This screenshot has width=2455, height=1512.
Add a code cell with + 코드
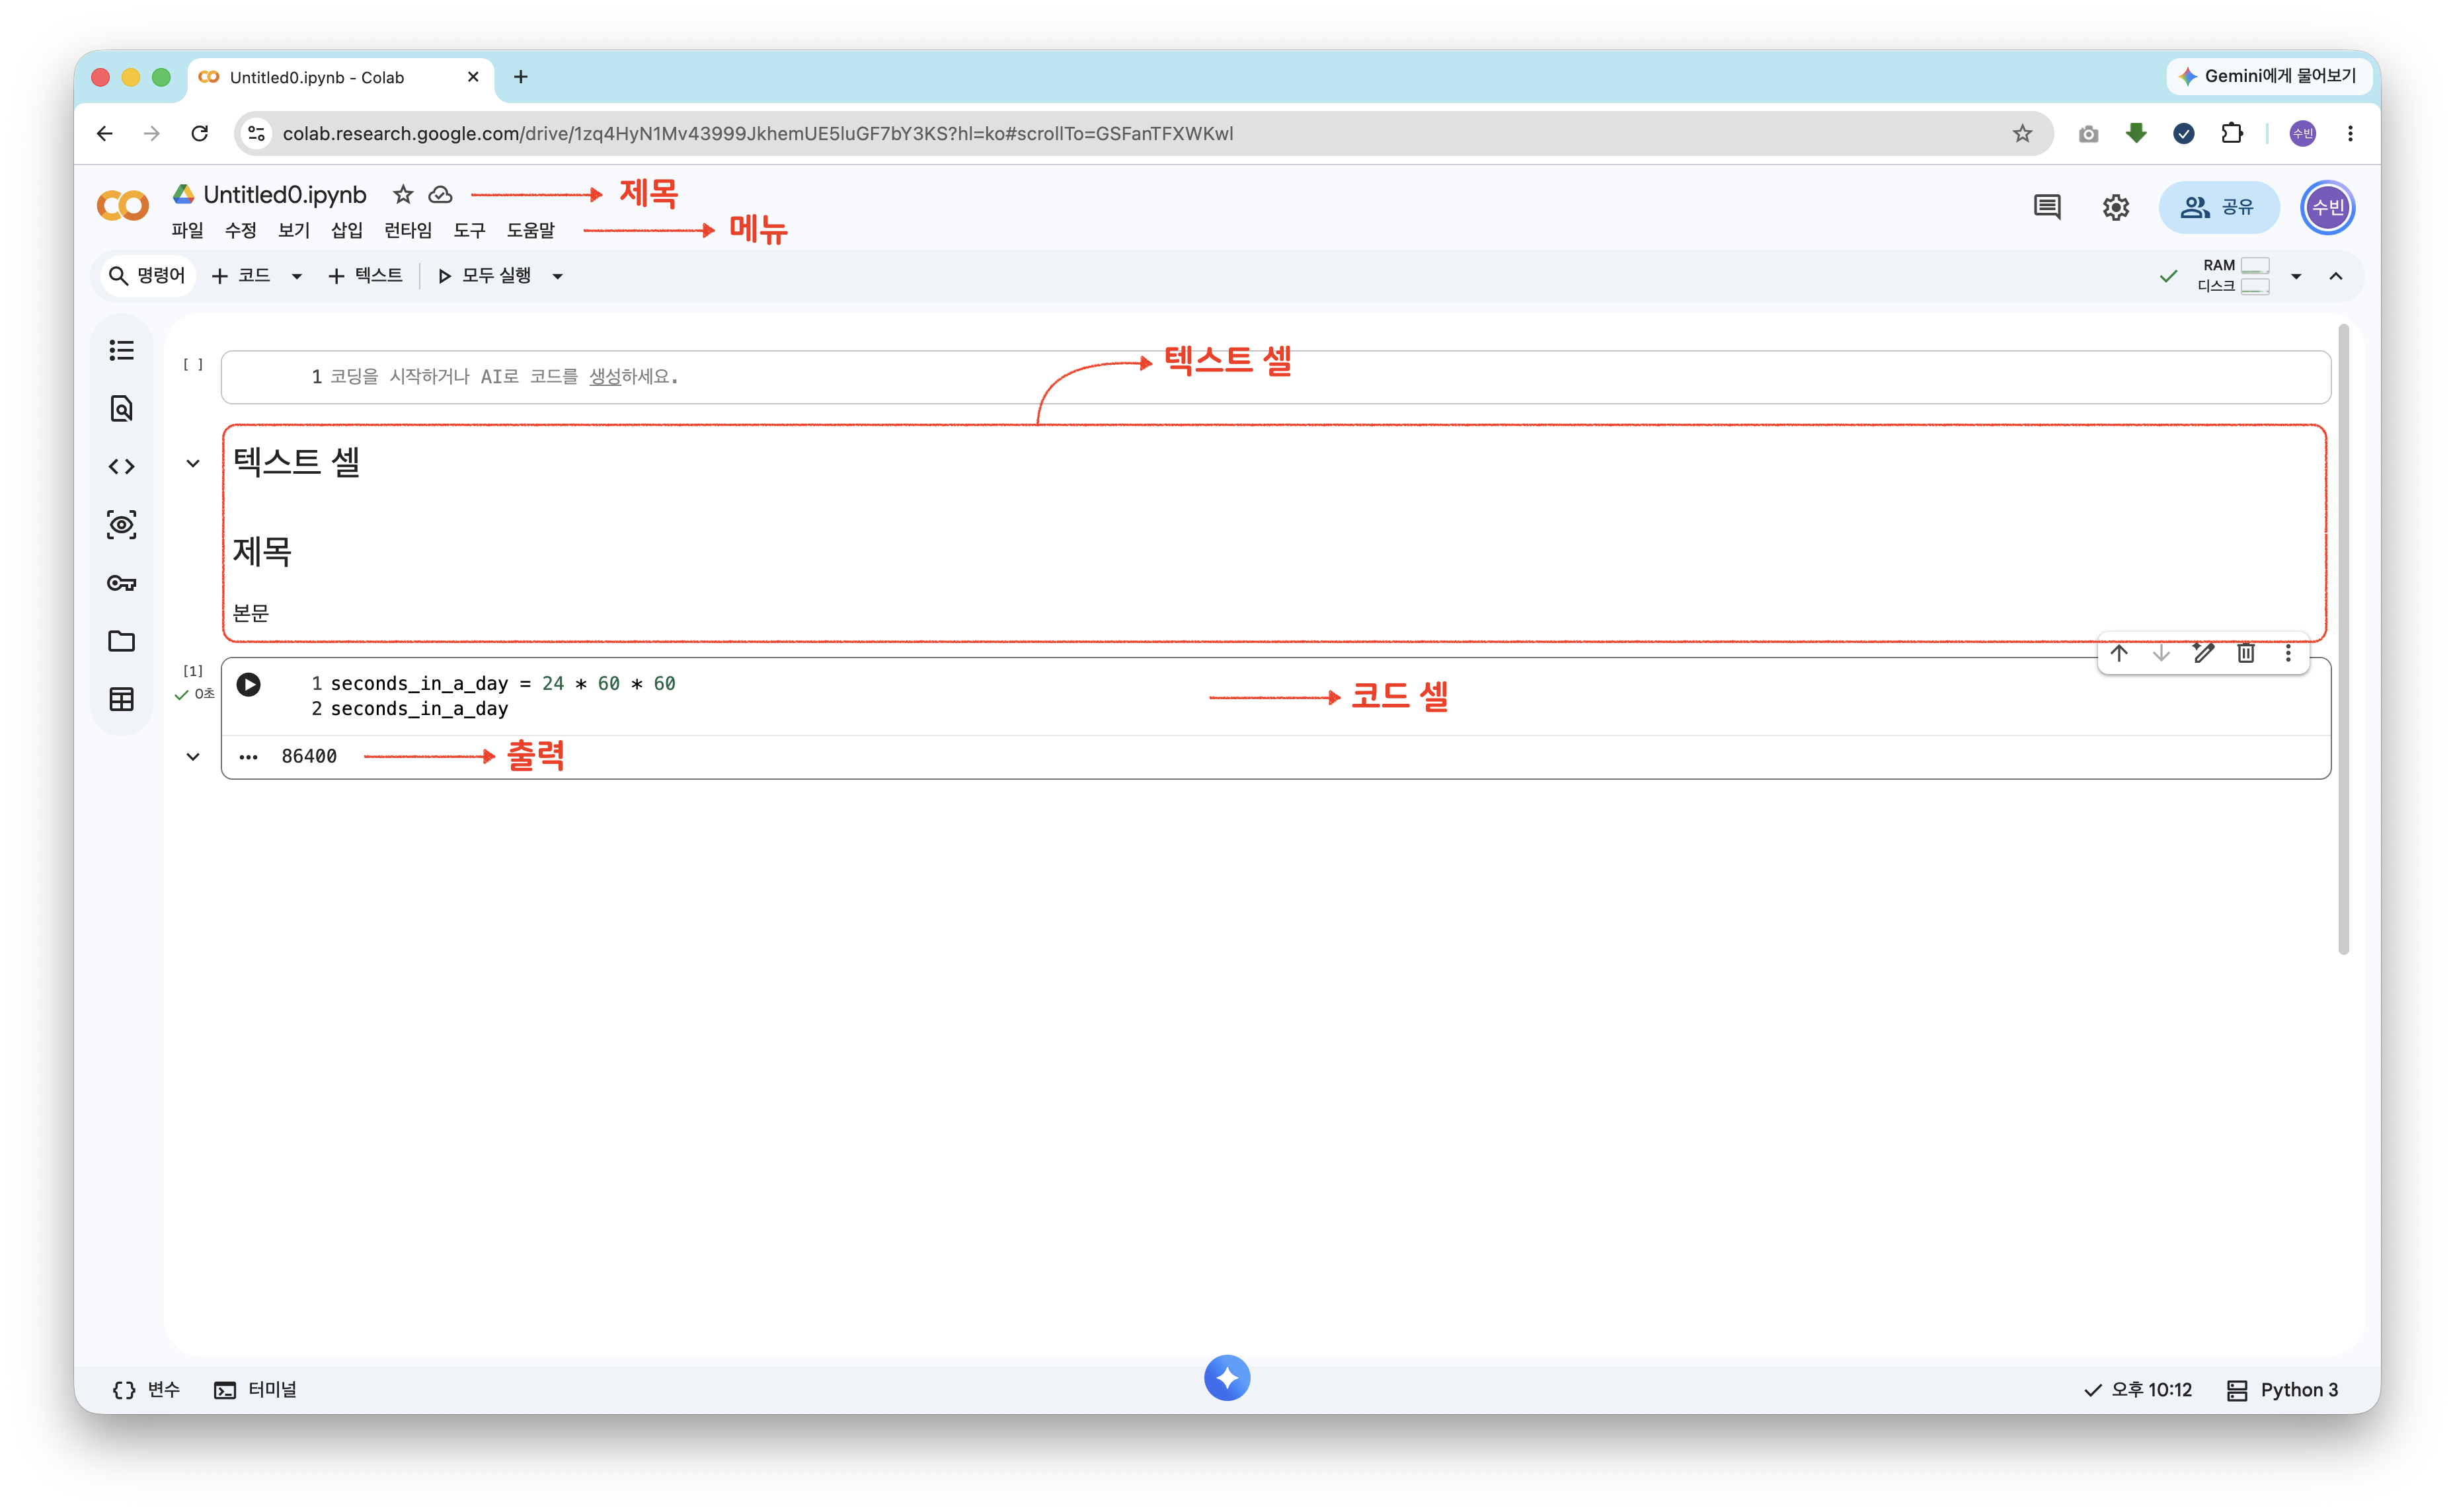[x=241, y=276]
